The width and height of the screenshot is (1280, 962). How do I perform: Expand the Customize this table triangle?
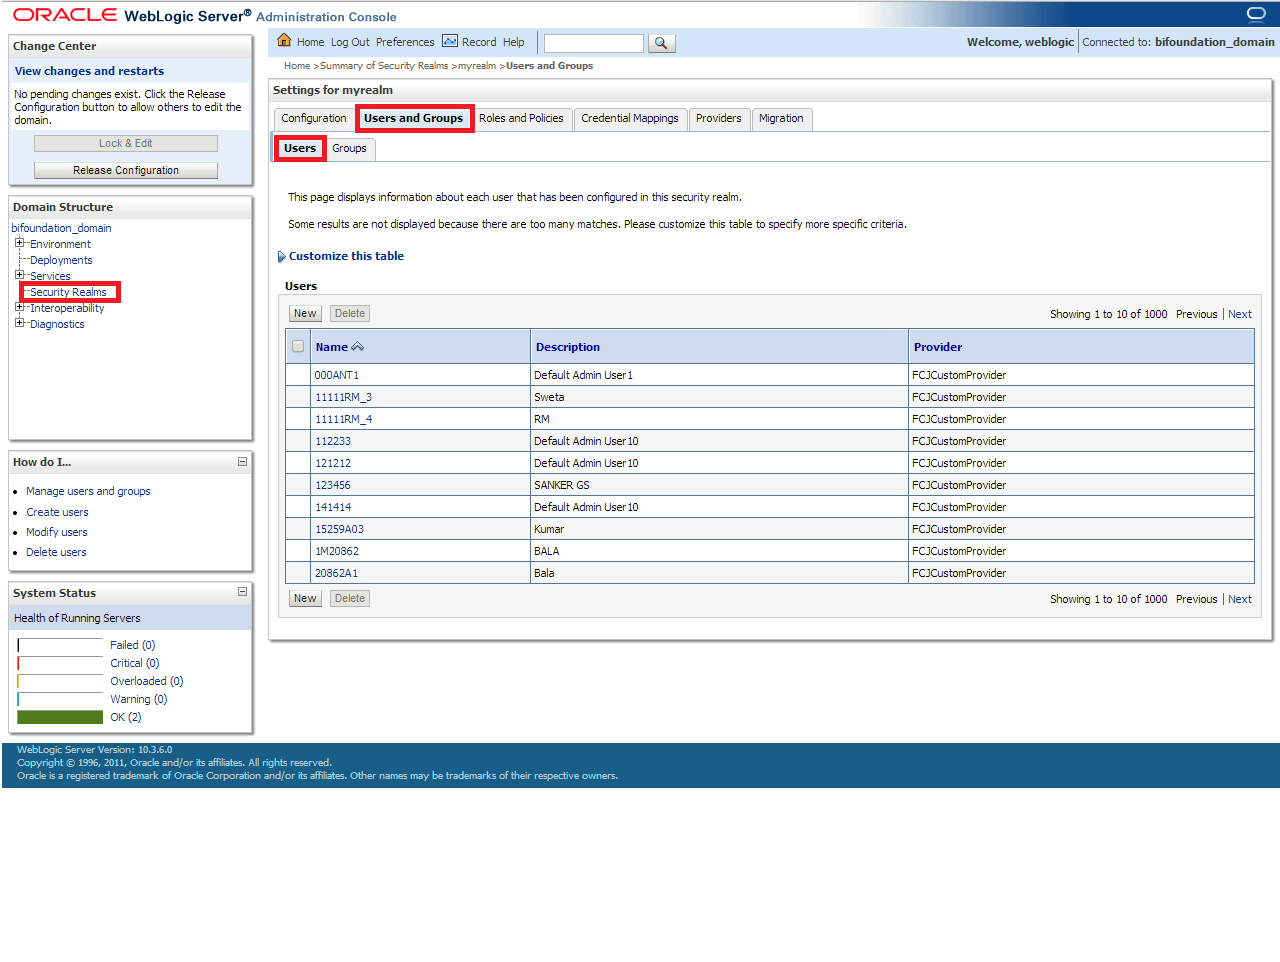282,257
